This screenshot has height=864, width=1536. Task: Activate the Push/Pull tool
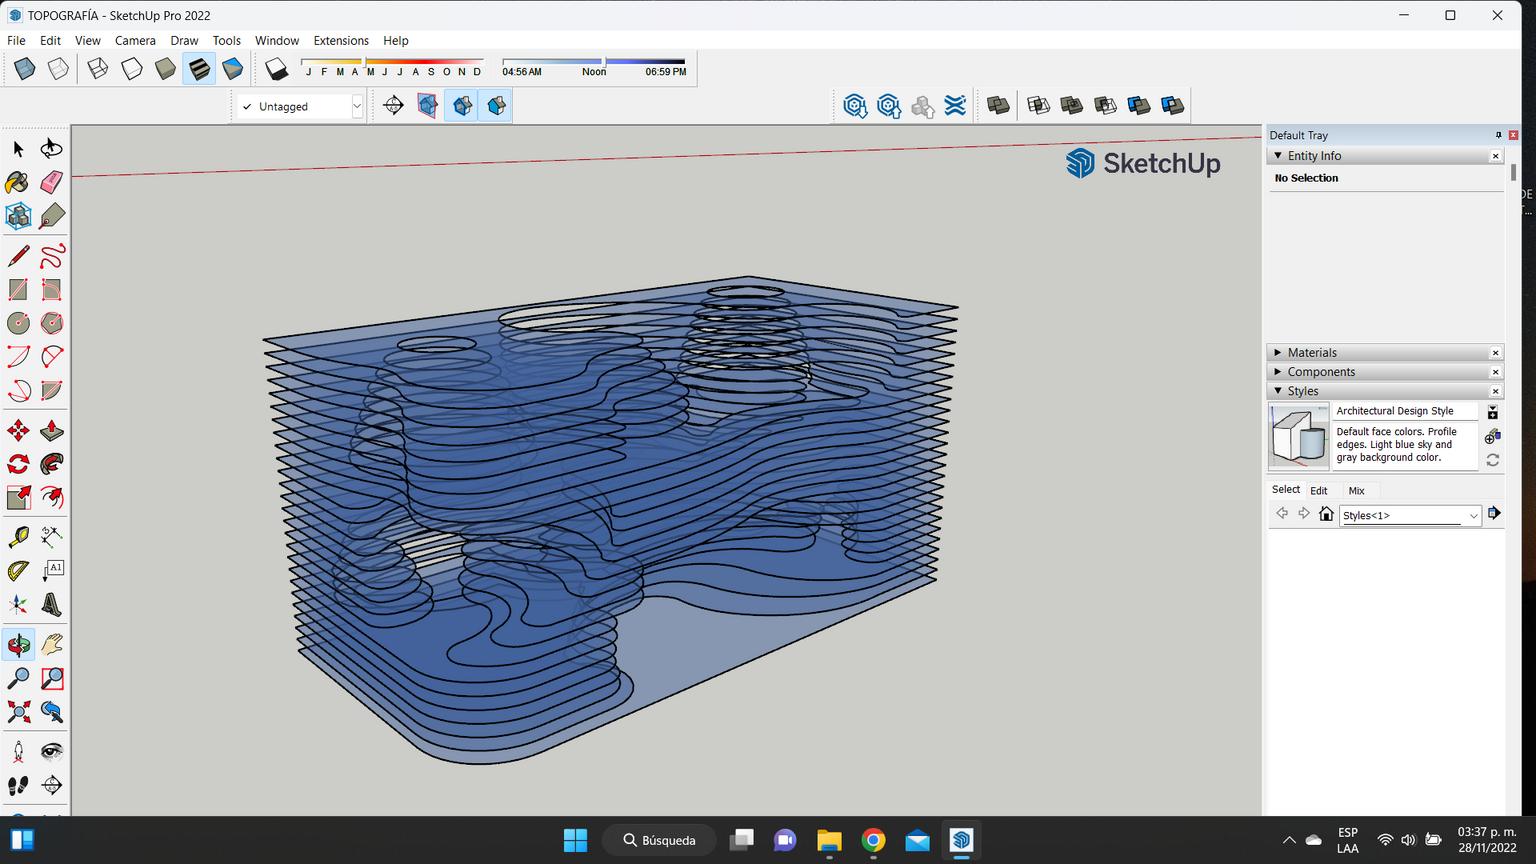tap(52, 431)
